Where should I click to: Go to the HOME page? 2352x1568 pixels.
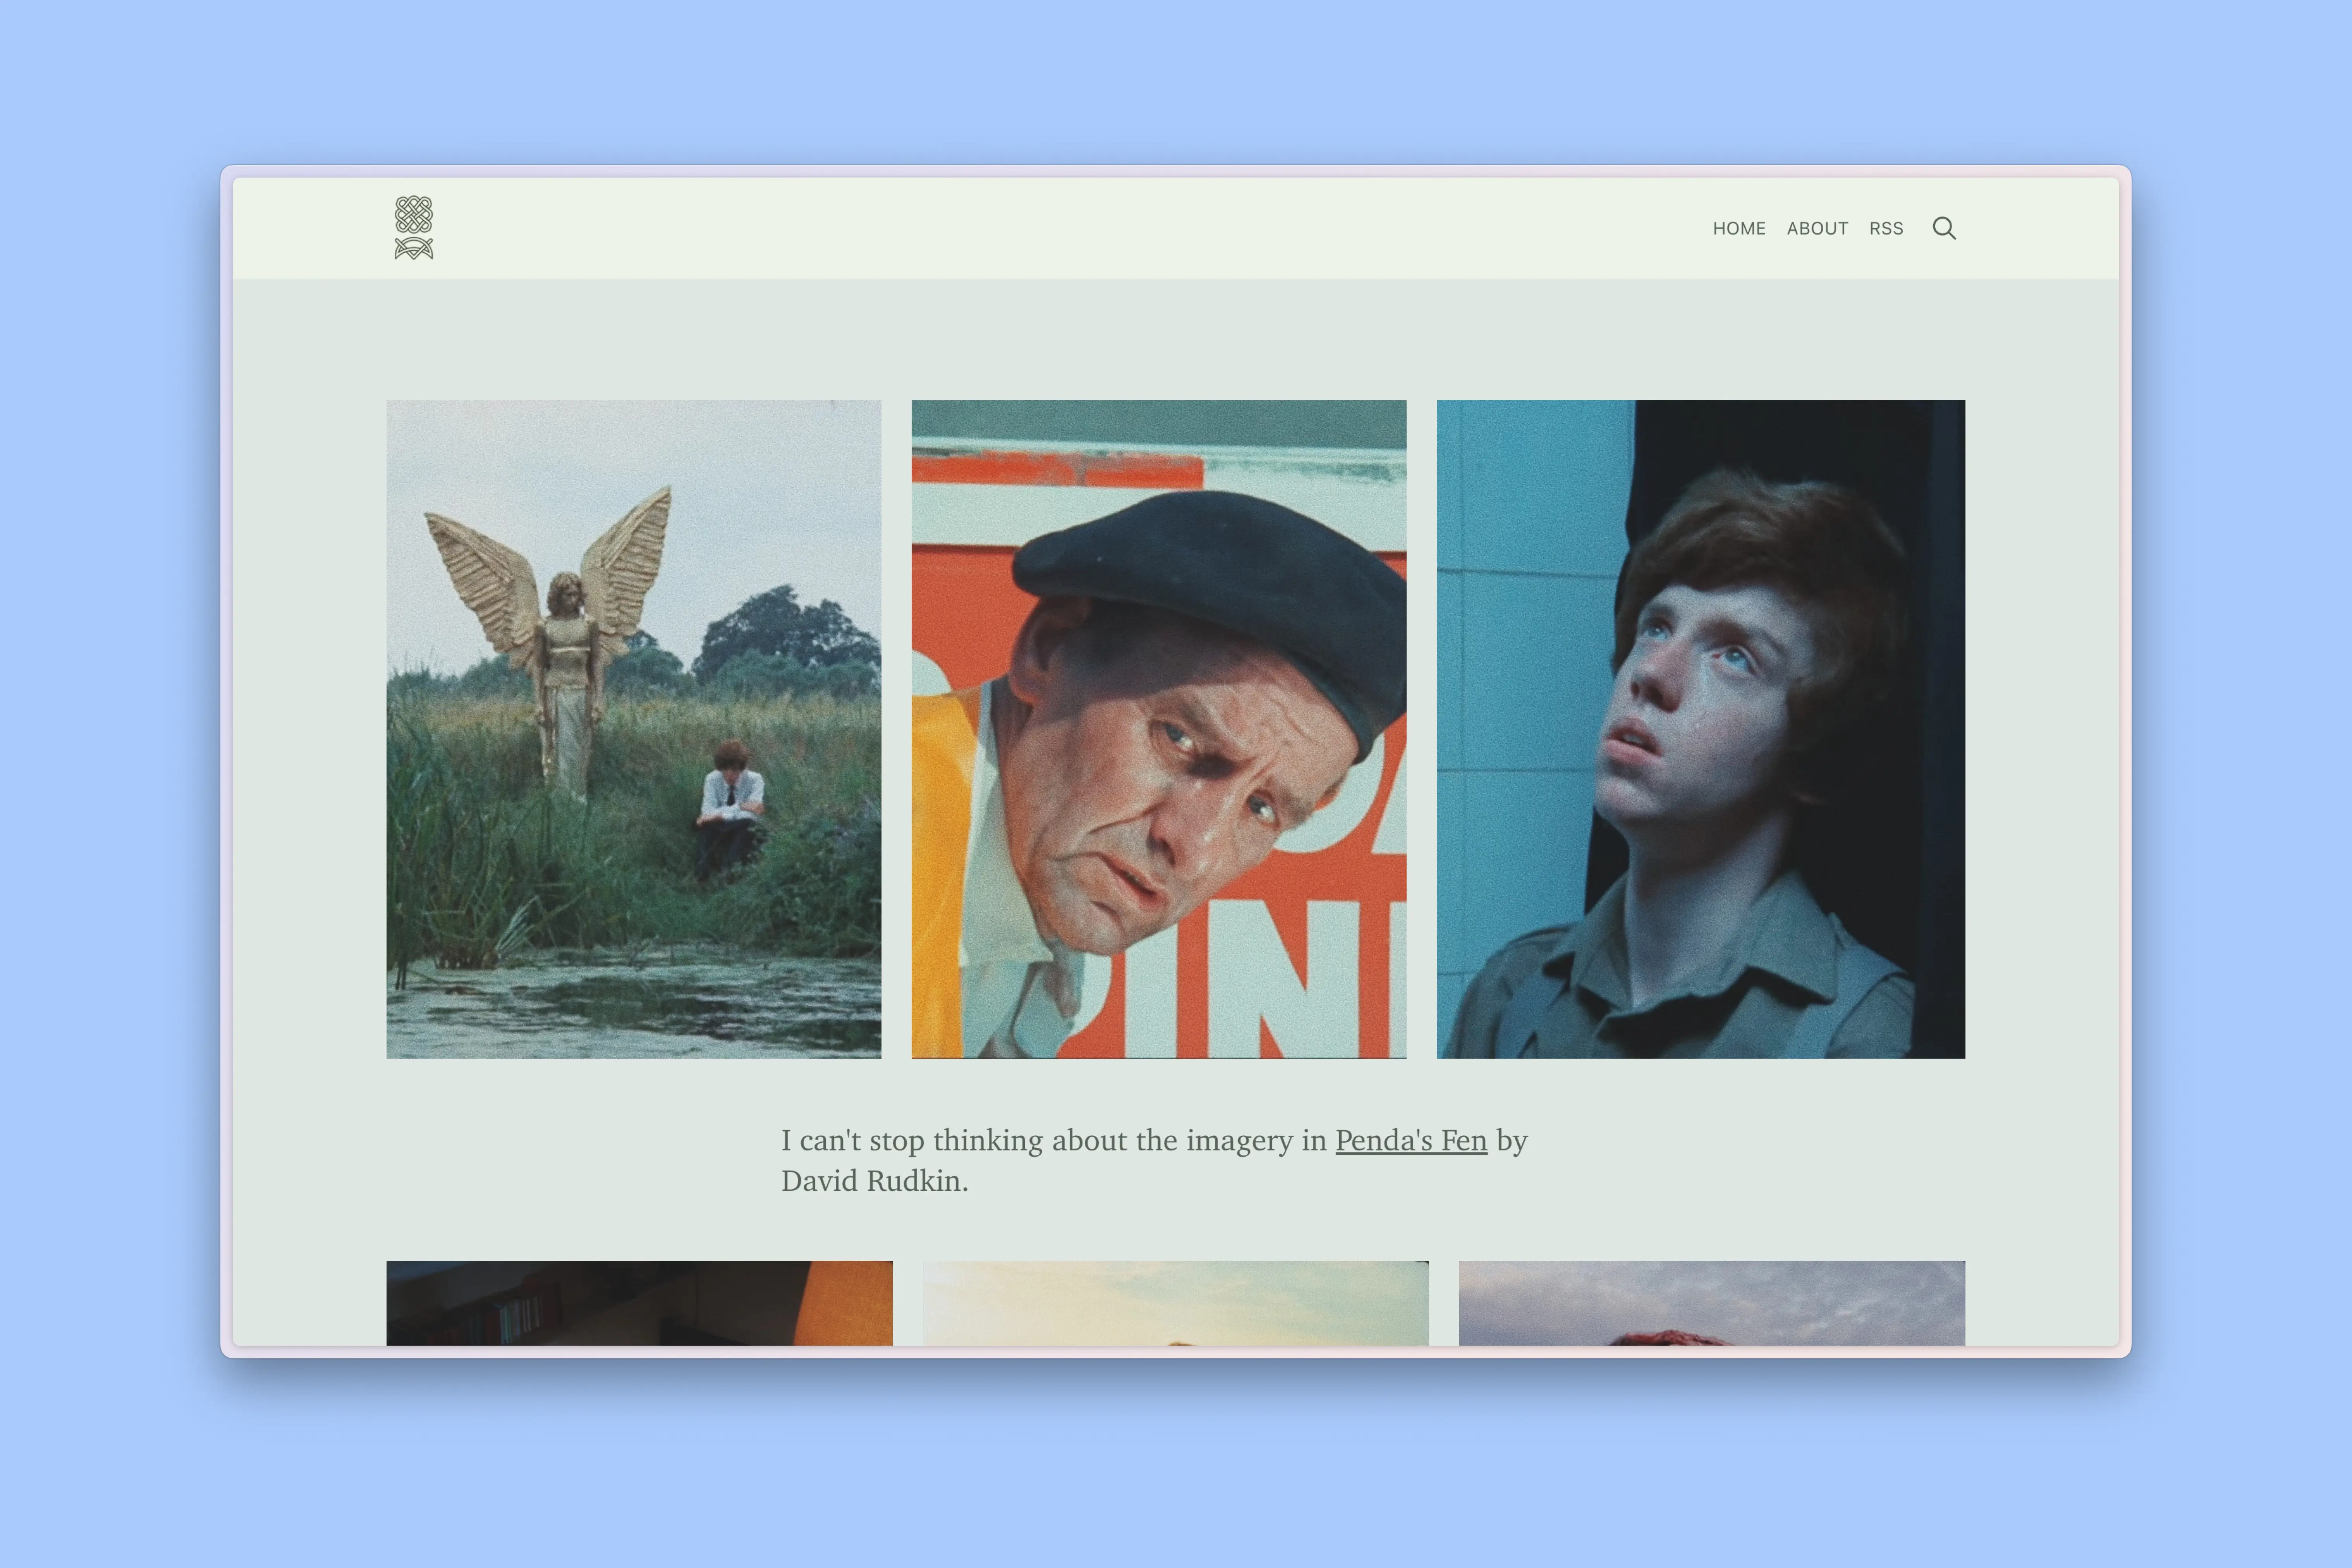(x=1739, y=228)
